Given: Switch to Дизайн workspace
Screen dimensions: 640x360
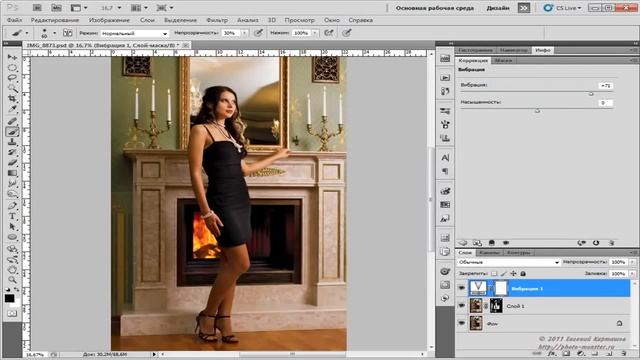Looking at the screenshot, I should 498,8.
